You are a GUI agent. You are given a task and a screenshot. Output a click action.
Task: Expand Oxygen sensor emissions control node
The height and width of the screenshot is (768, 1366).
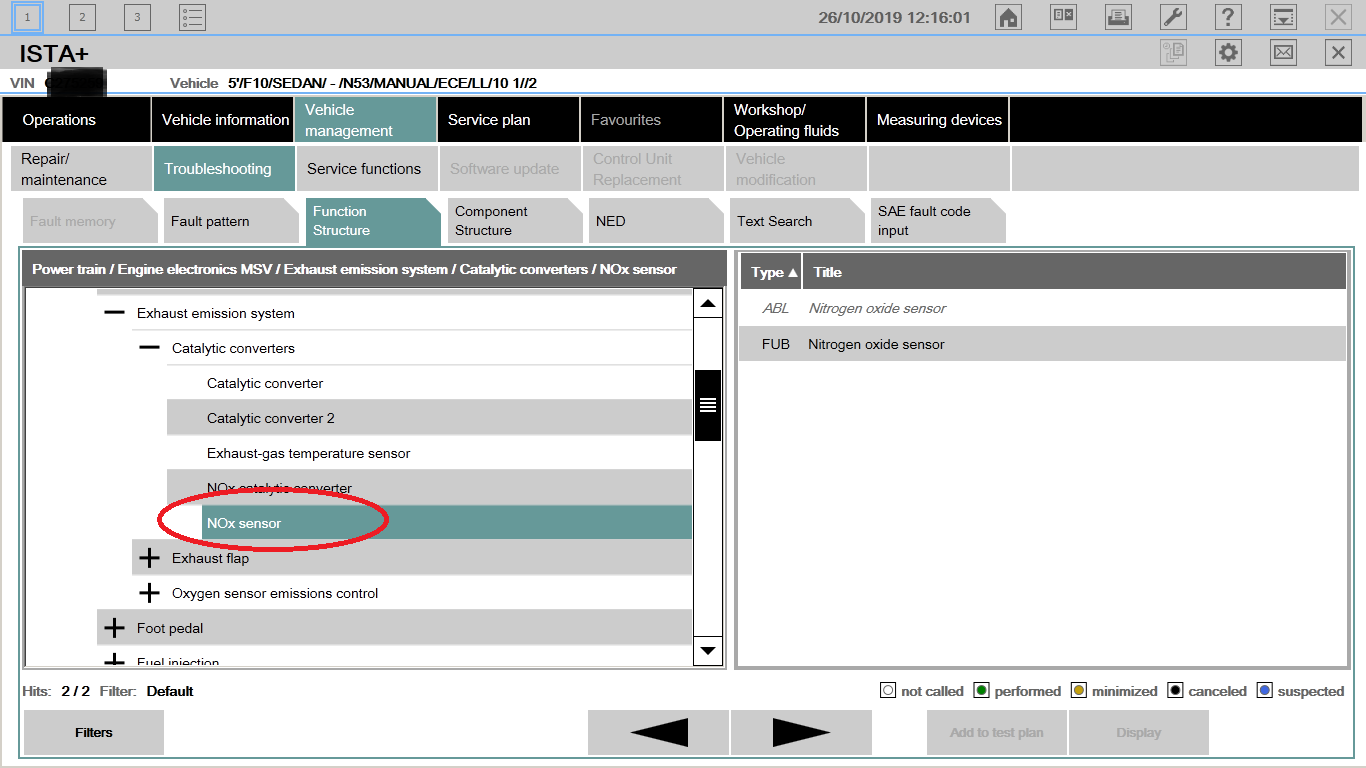pyautogui.click(x=150, y=593)
